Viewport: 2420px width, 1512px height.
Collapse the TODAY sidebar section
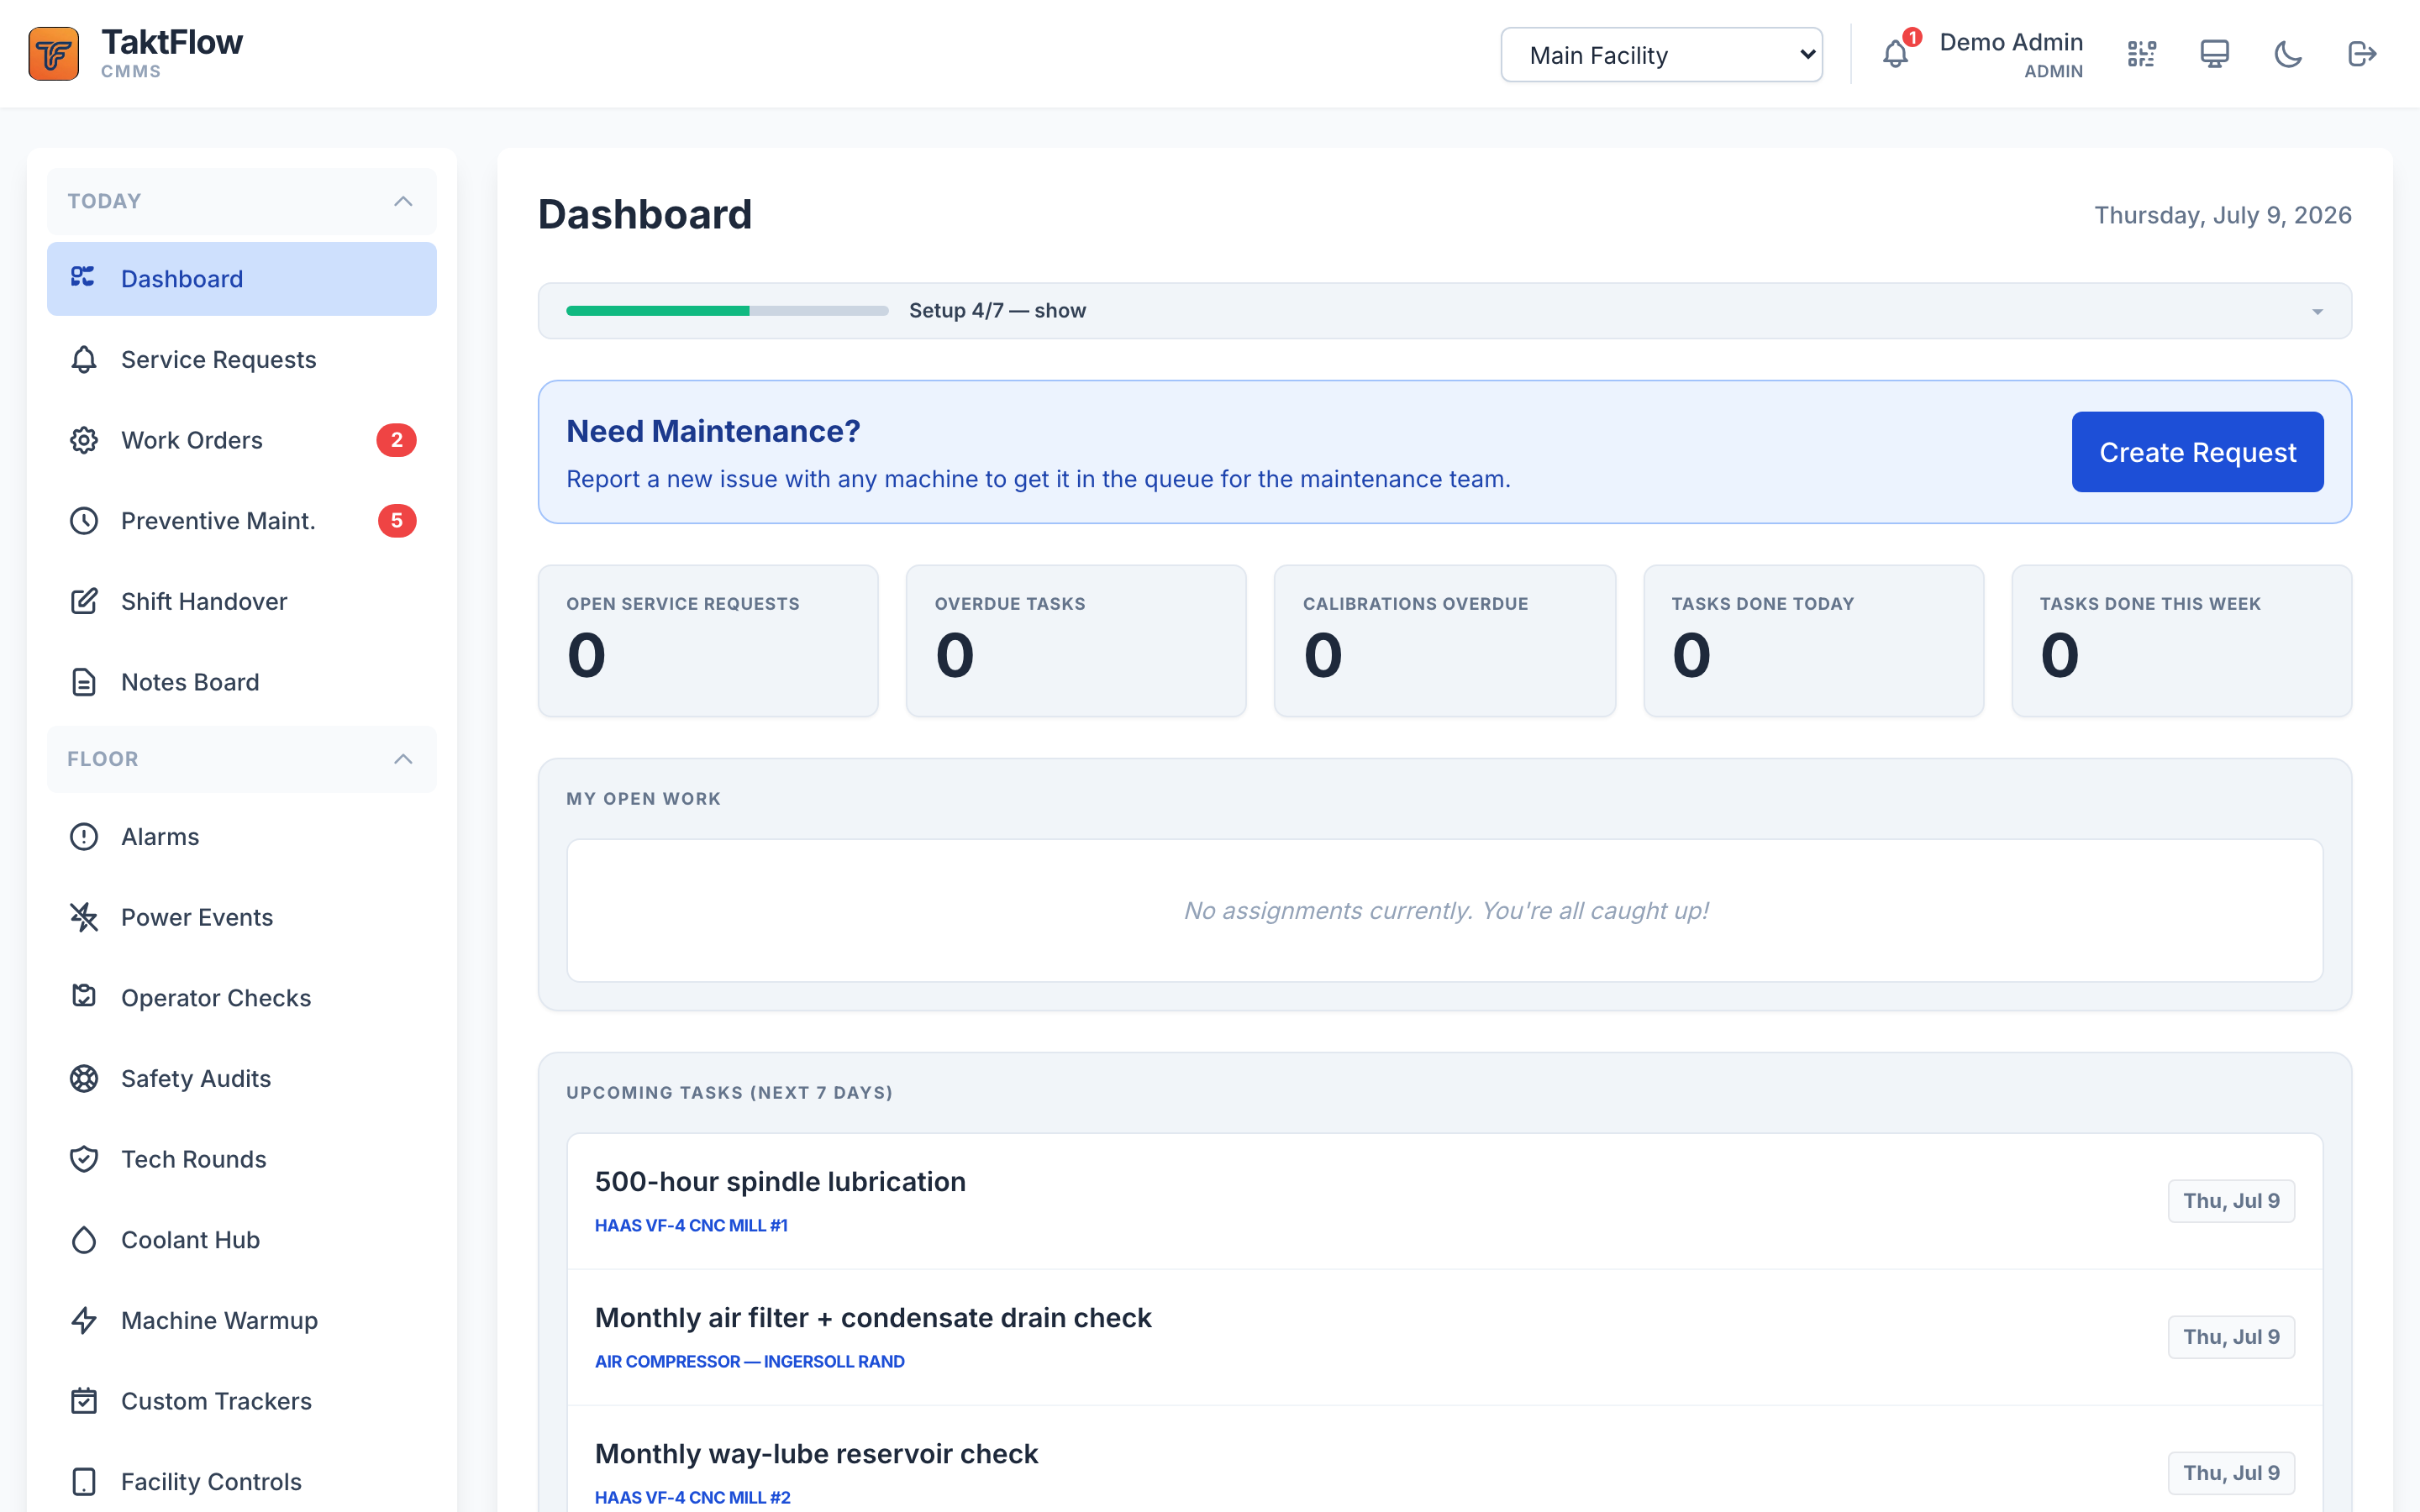click(x=242, y=201)
